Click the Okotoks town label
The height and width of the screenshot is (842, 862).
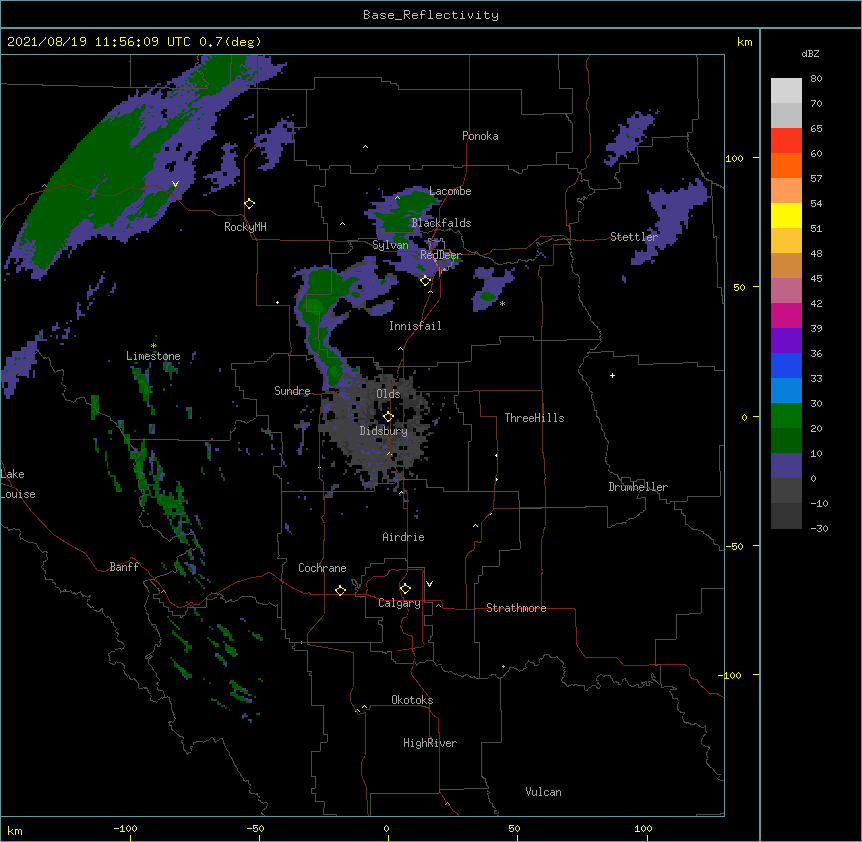point(412,700)
